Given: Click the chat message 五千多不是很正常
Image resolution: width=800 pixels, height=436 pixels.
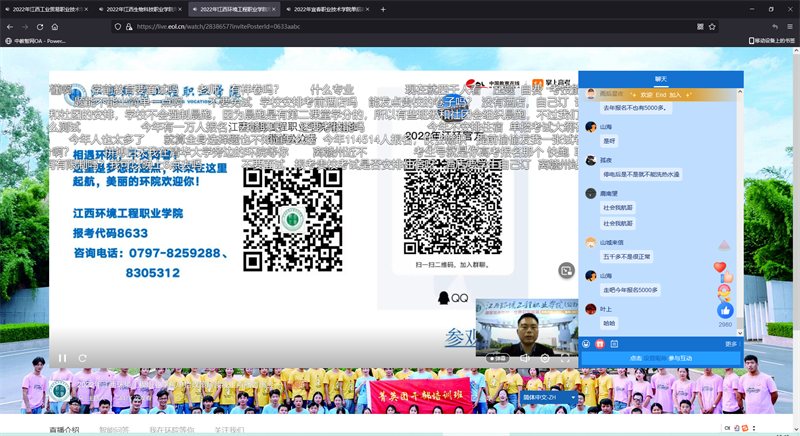Looking at the screenshot, I should tap(627, 257).
